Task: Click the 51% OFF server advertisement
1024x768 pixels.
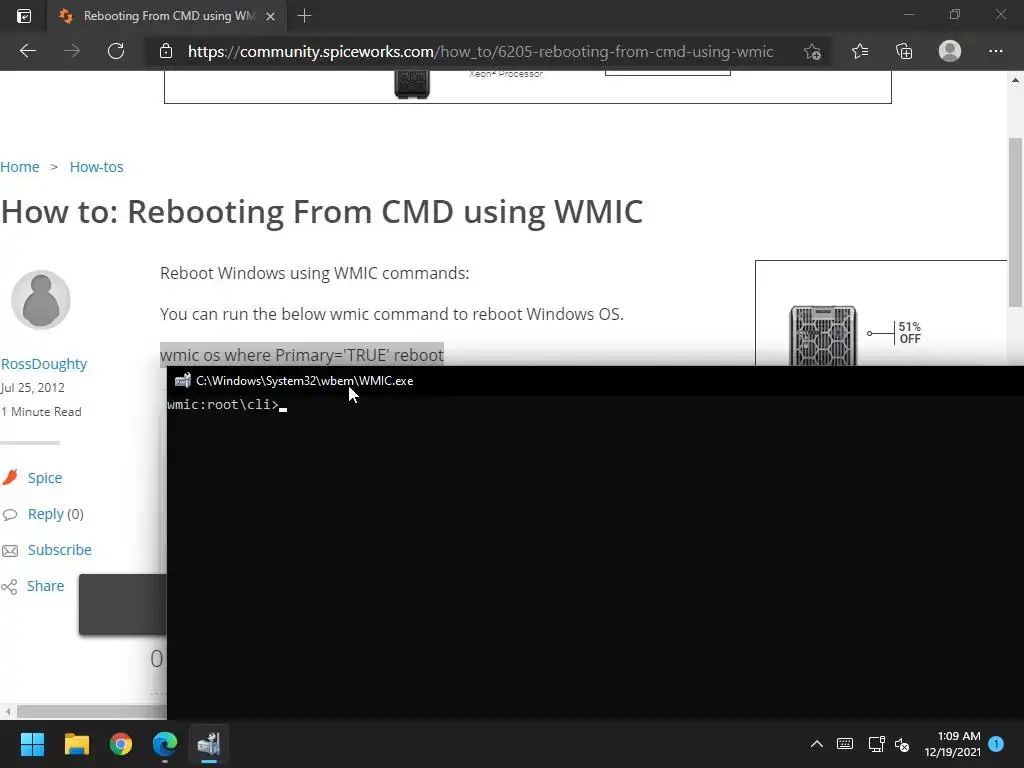Action: [881, 313]
